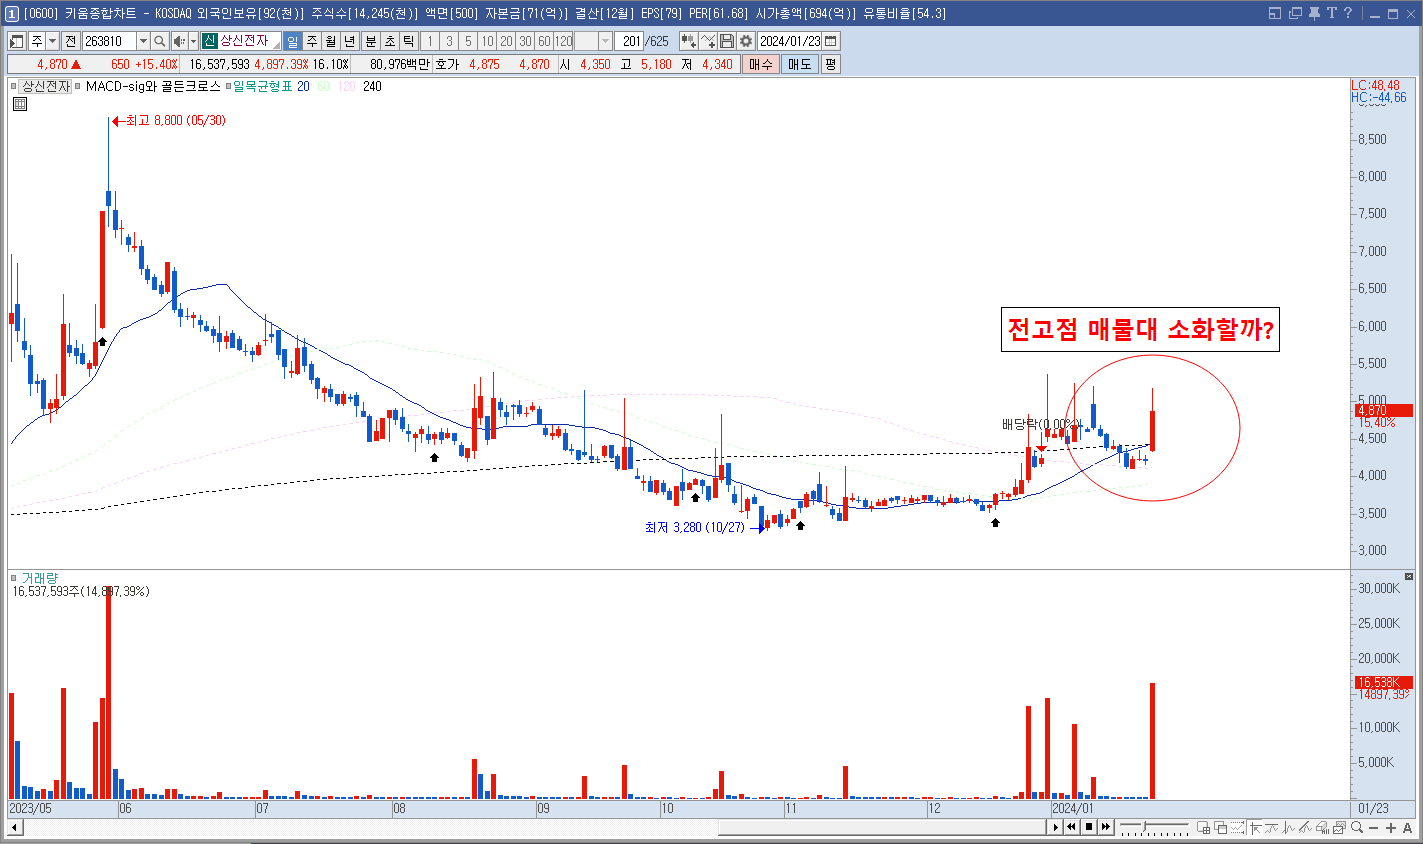Click the plus zoom-in icon at bottom

[1391, 827]
